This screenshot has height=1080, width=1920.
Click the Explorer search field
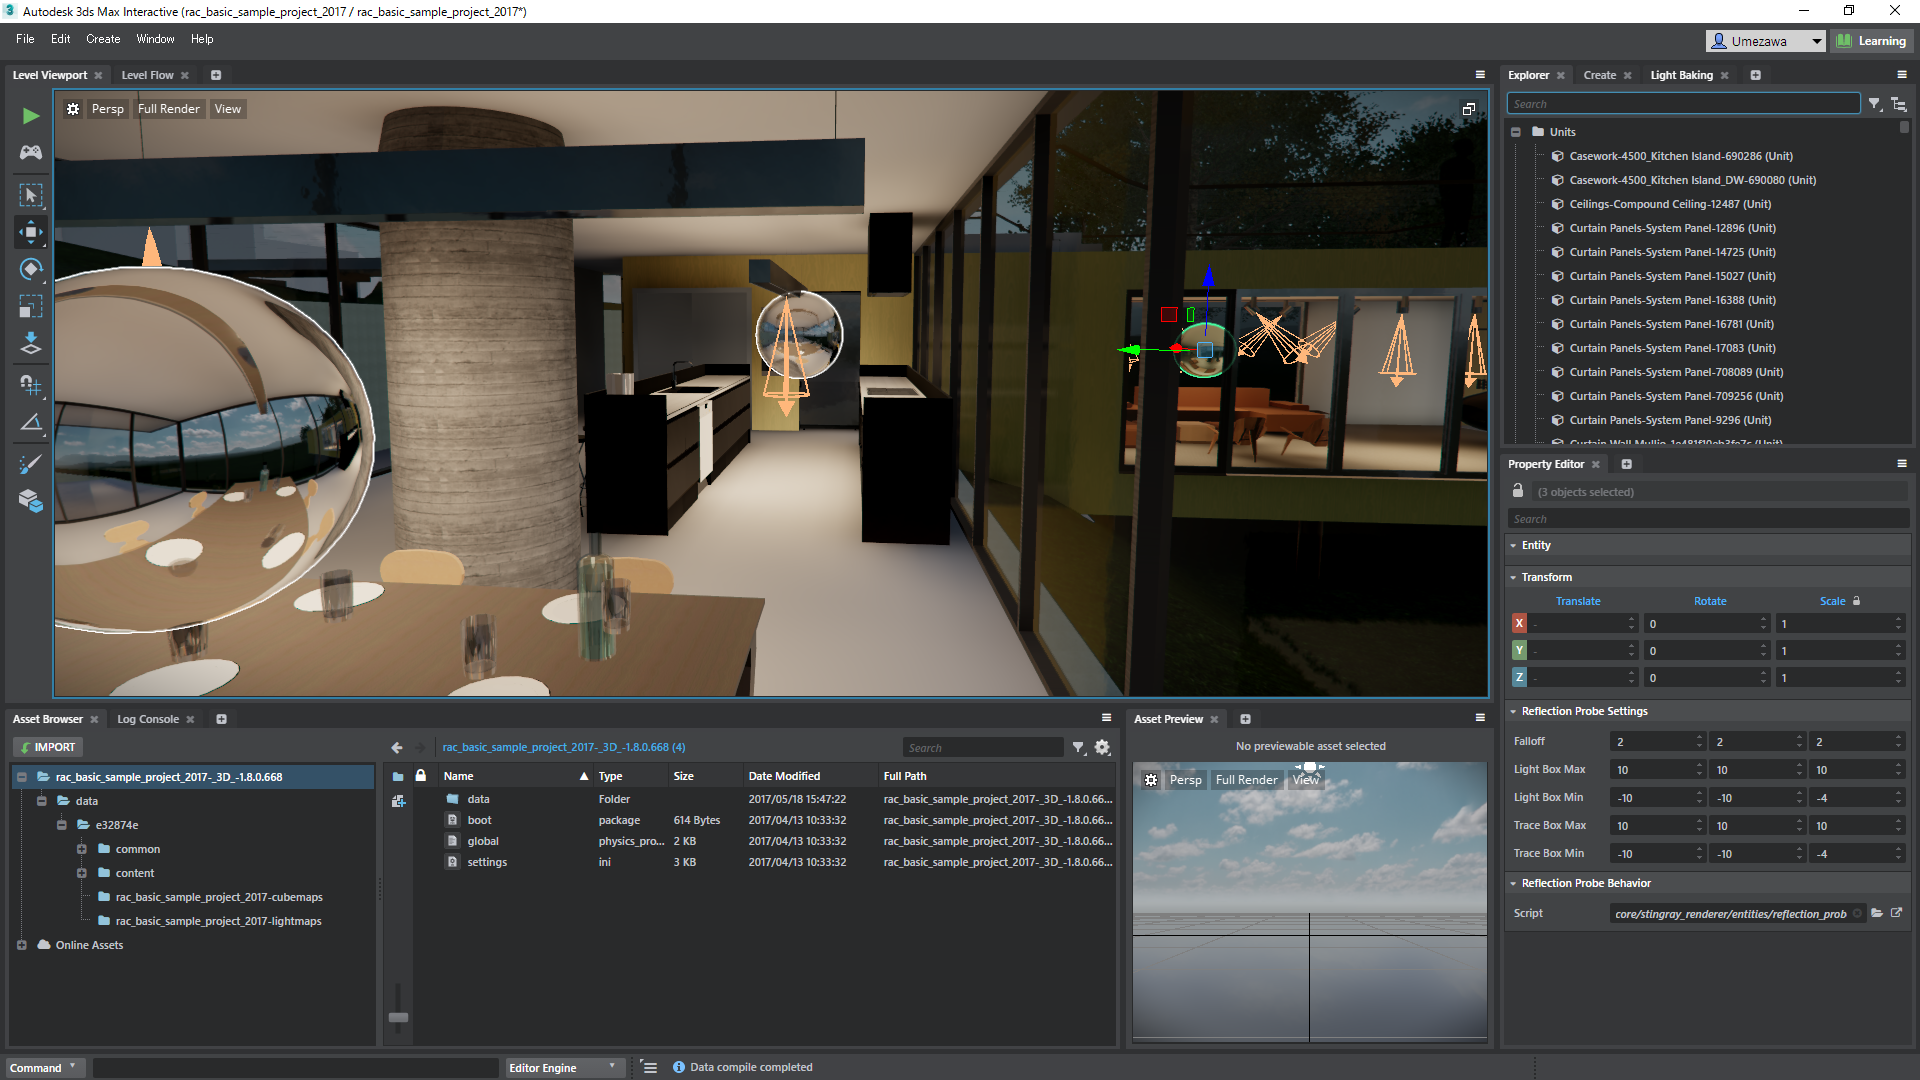(1684, 104)
